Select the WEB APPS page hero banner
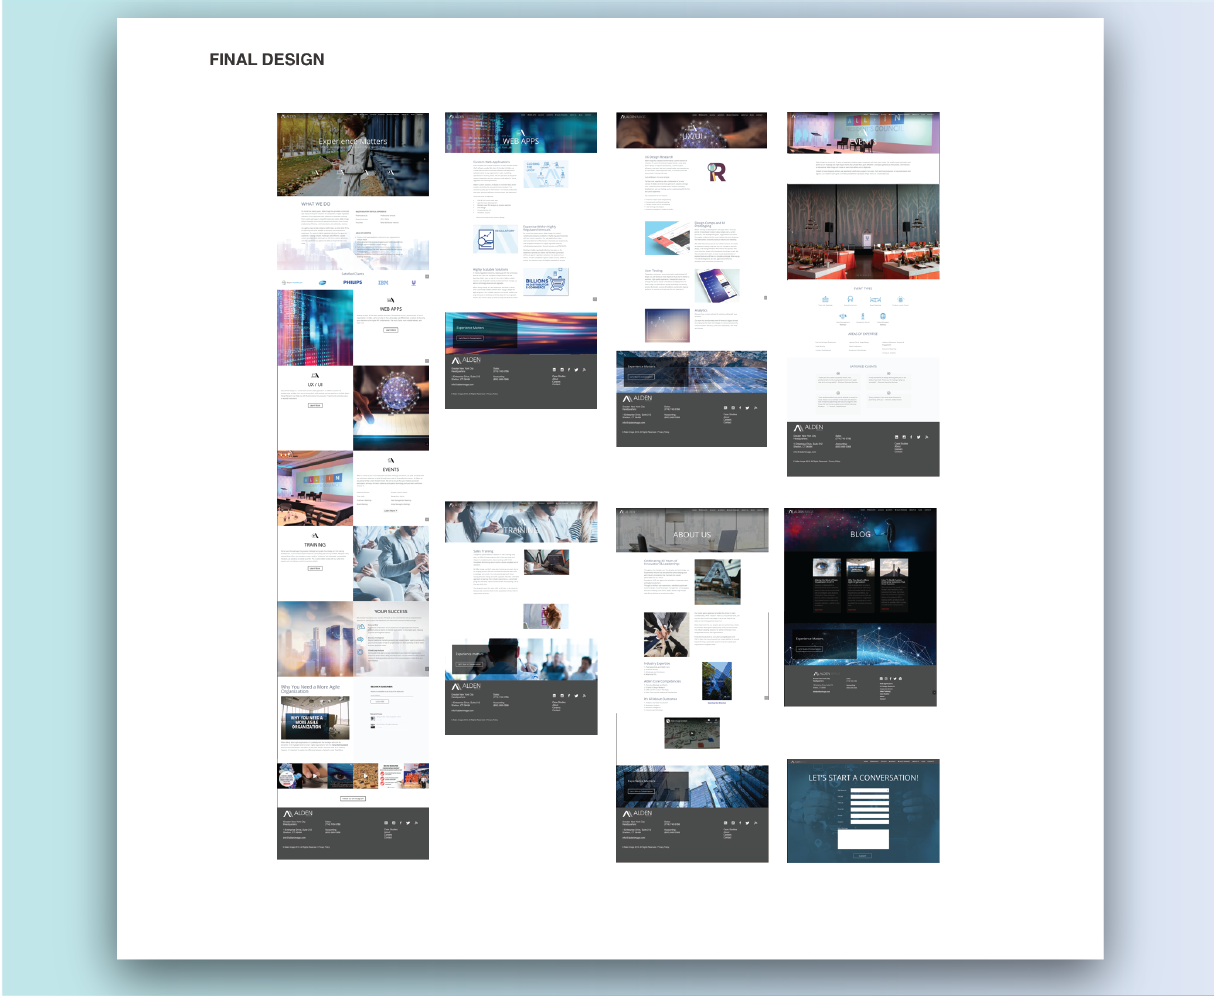This screenshot has width=1214, height=996. 521,132
